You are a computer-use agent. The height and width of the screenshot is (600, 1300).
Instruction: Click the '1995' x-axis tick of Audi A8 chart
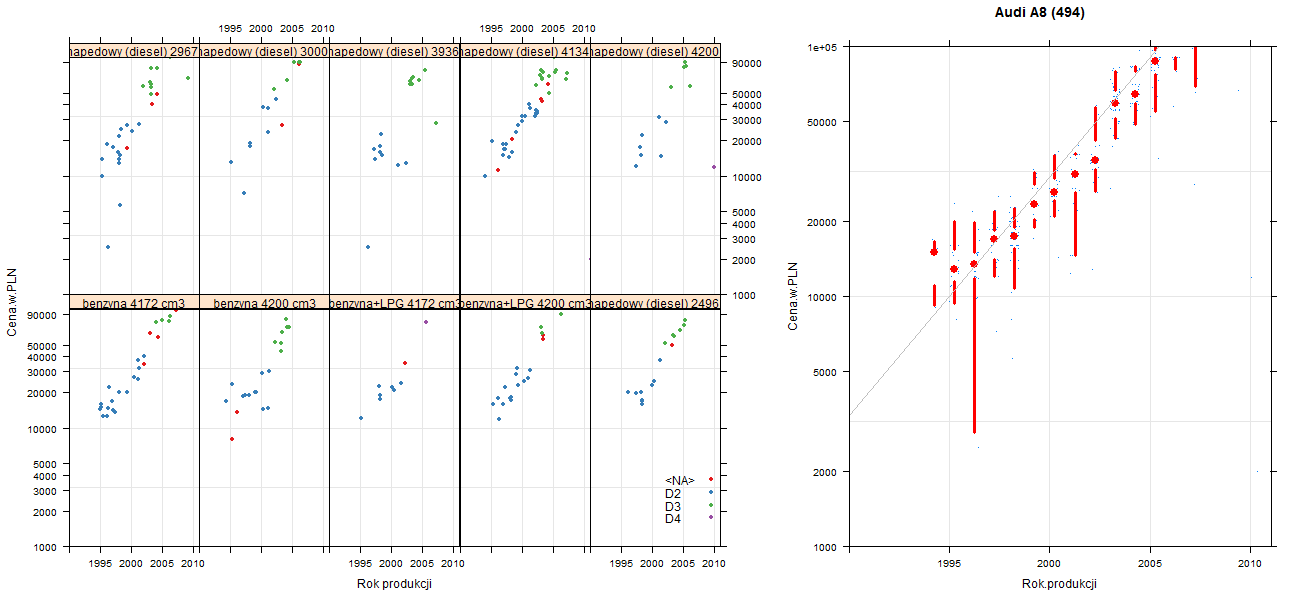pyautogui.click(x=951, y=564)
